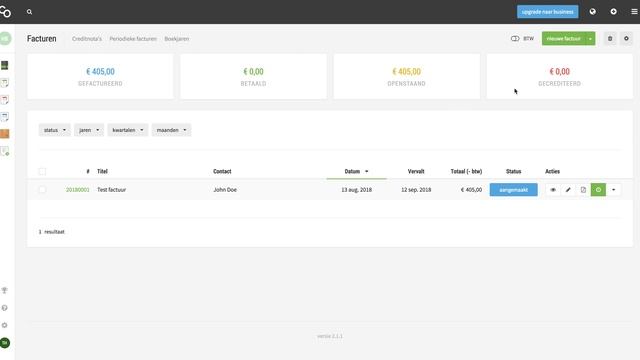Click the dark green round badge at sidebar bottom
Image resolution: width=640 pixels, height=360 pixels.
(5, 343)
